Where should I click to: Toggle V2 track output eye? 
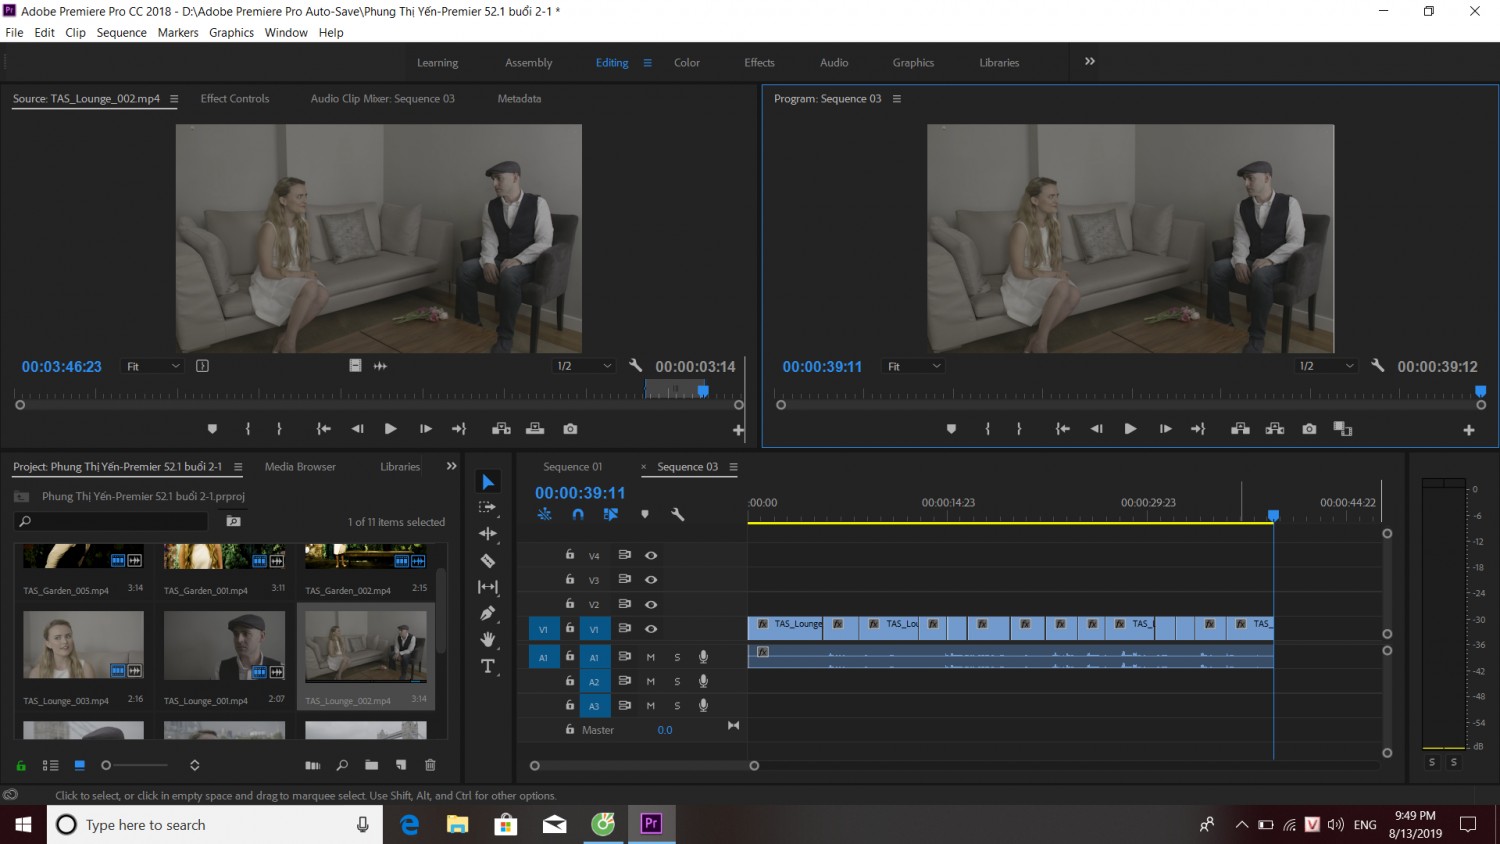(651, 604)
